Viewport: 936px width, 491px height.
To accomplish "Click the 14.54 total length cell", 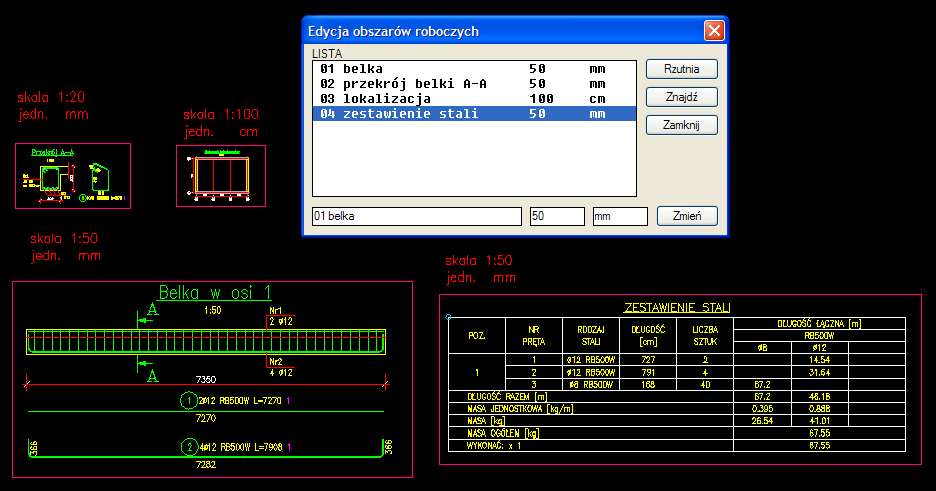I will tap(820, 360).
